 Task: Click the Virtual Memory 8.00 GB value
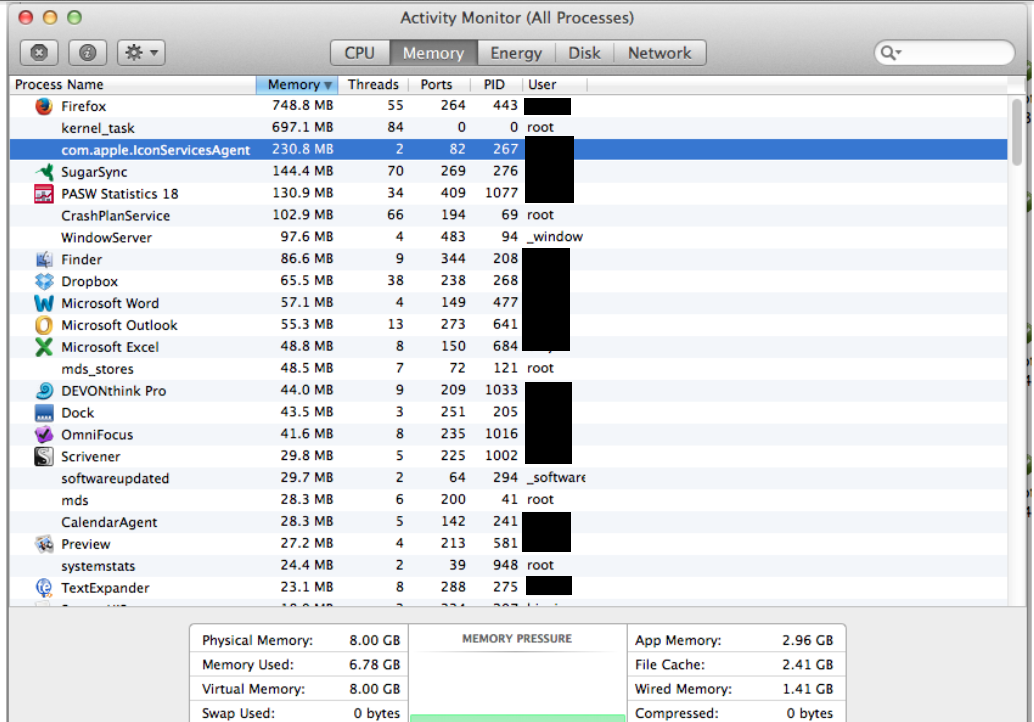point(375,689)
